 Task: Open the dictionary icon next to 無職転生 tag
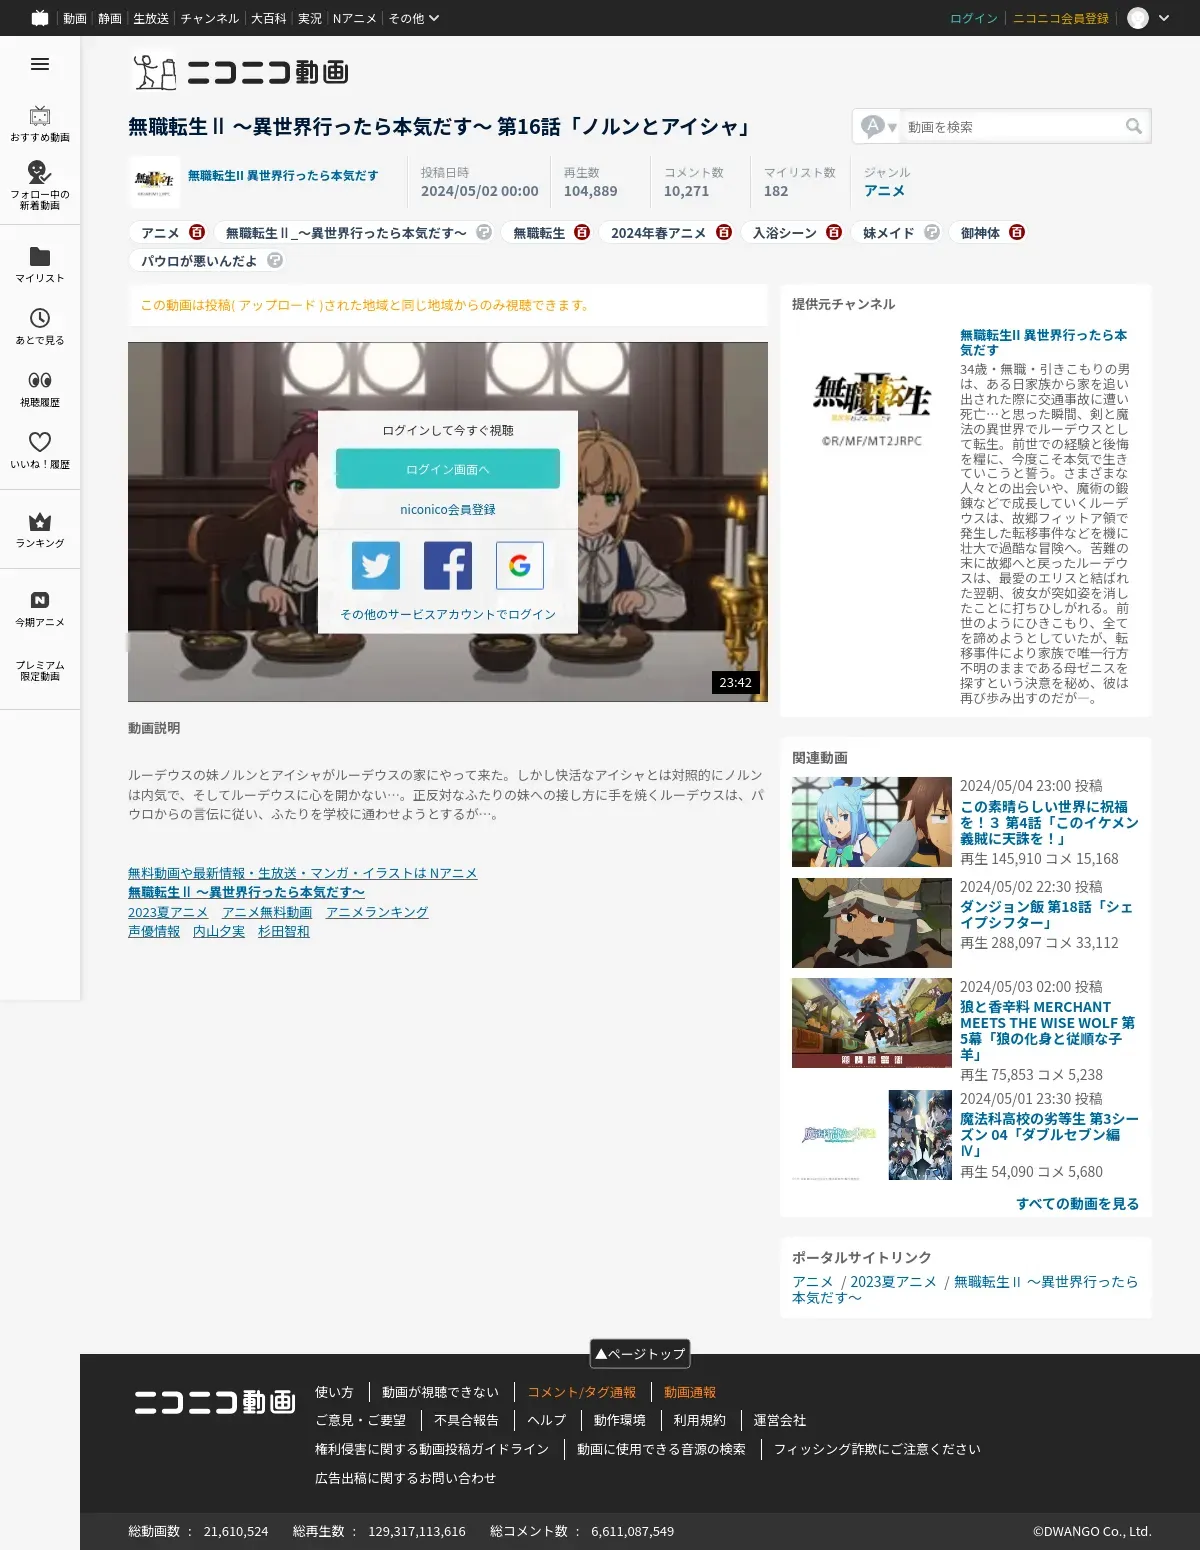(582, 232)
